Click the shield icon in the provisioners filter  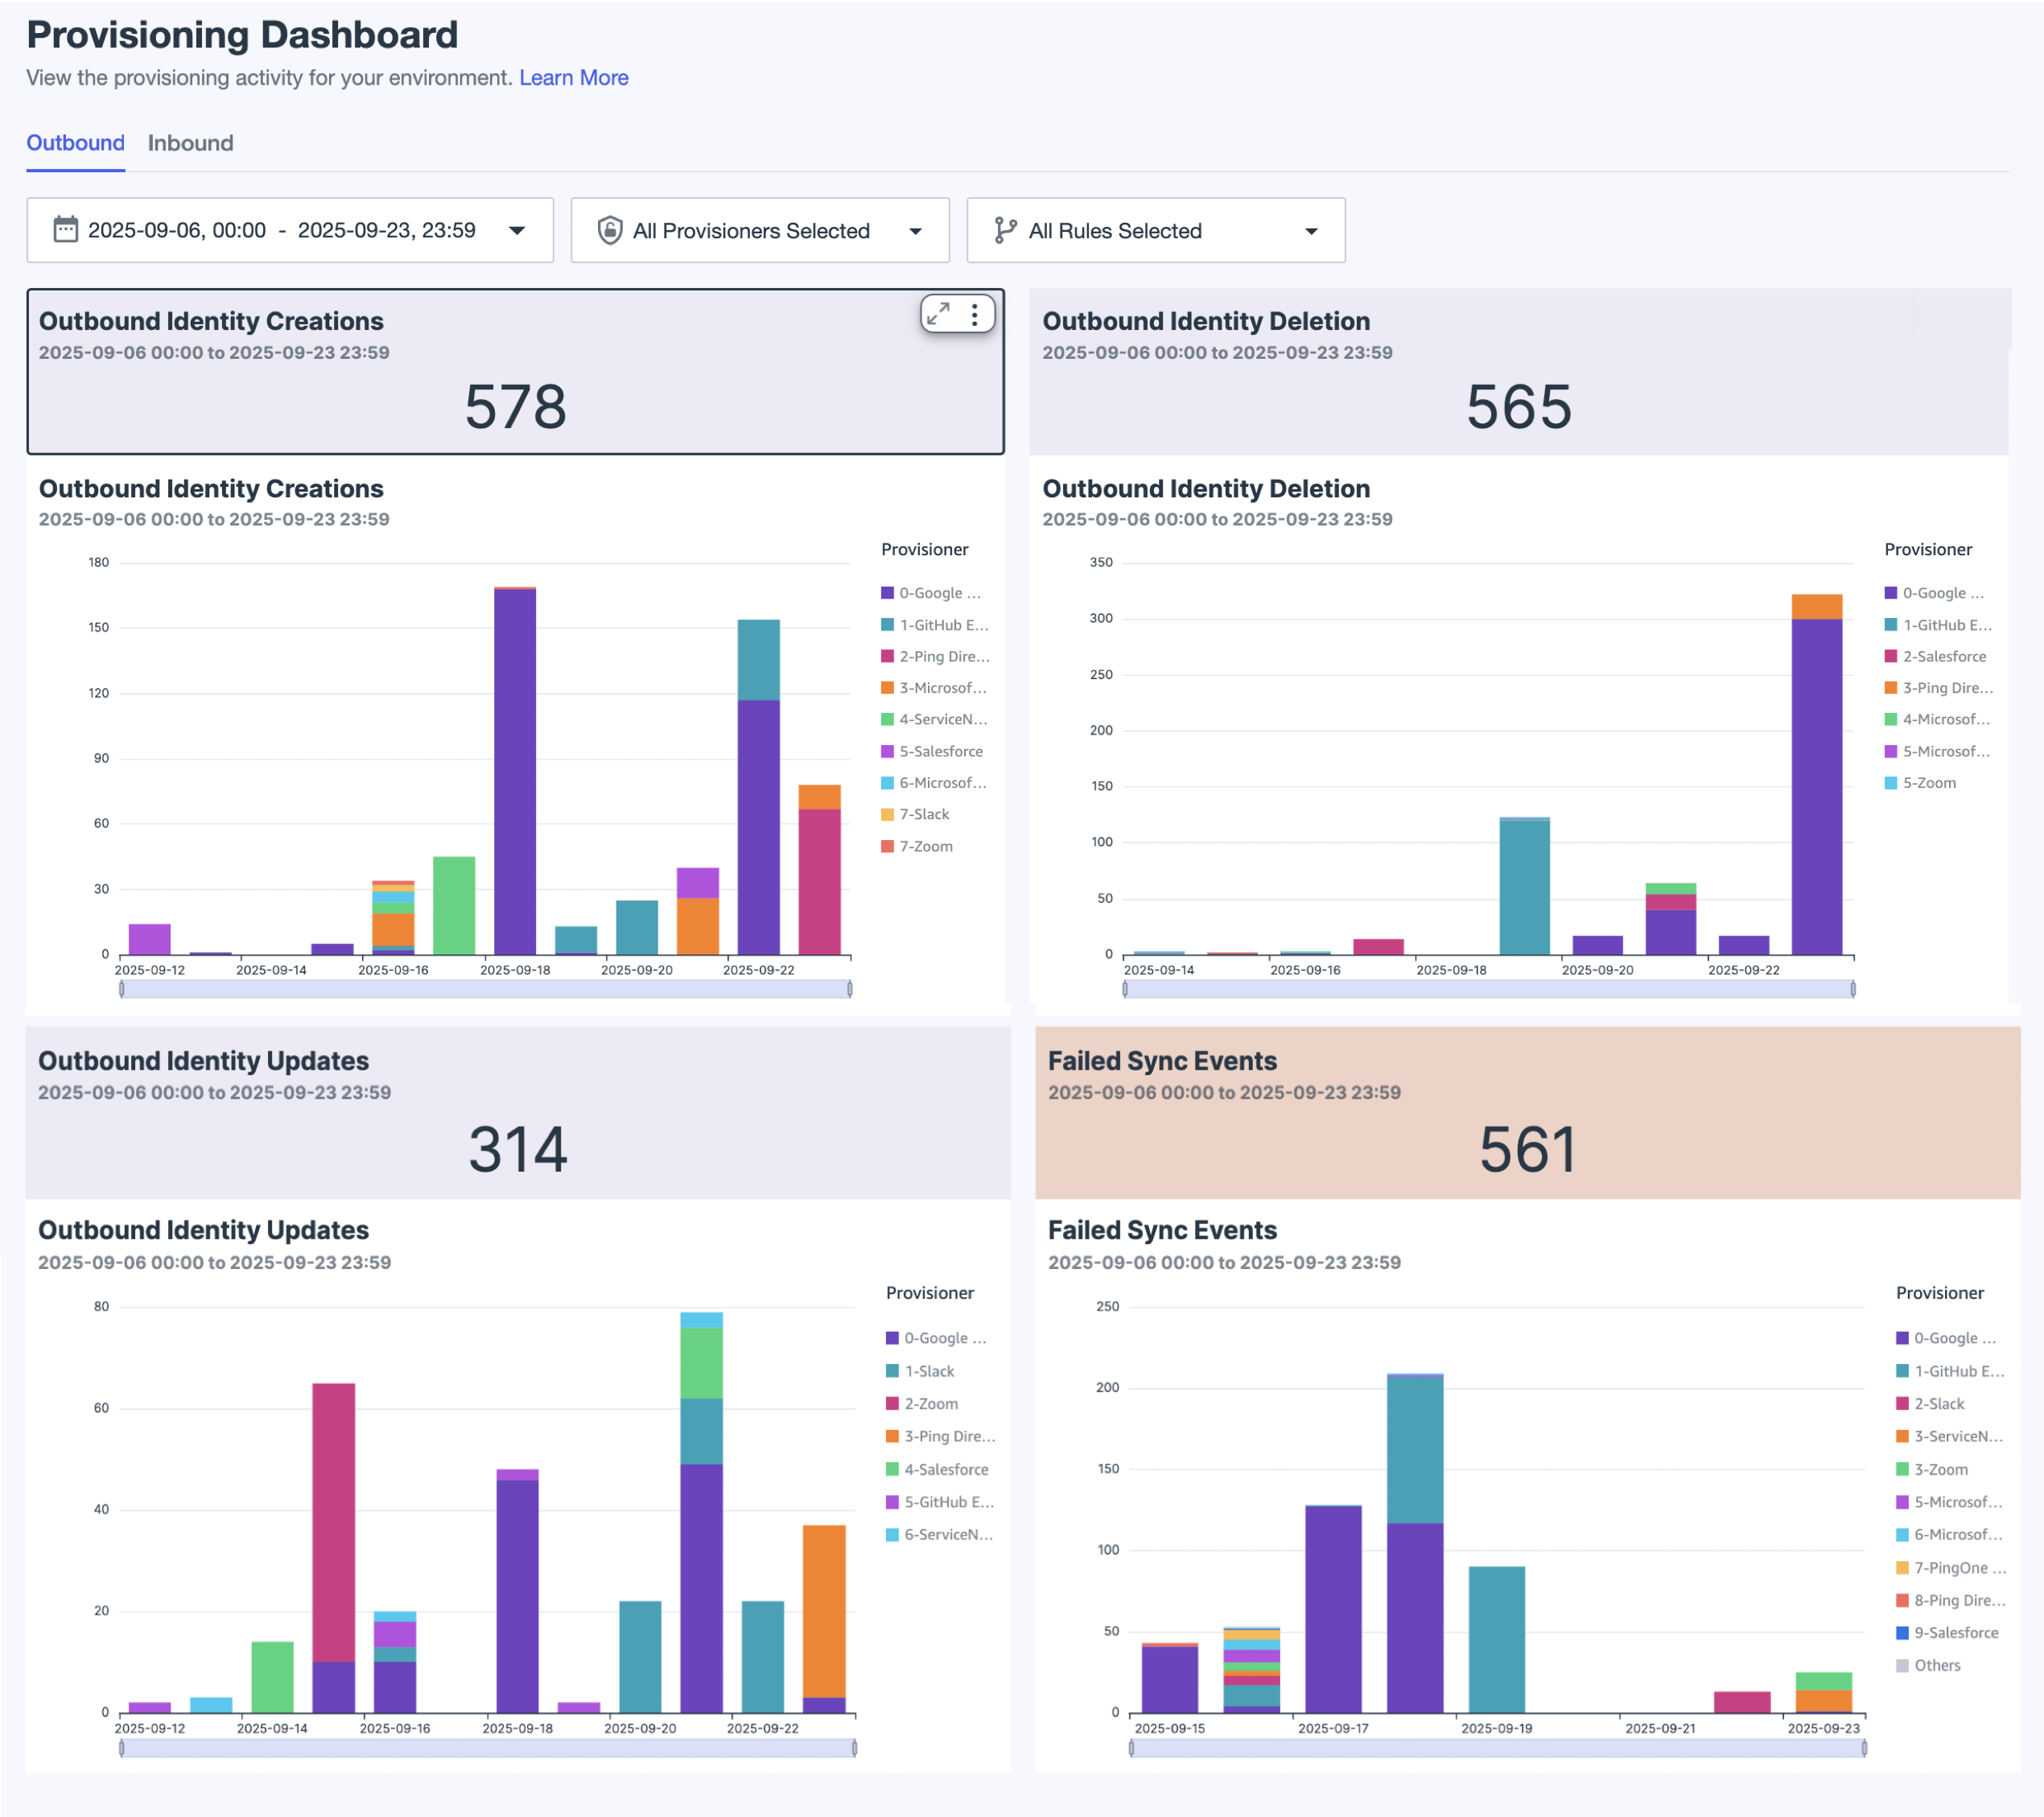pyautogui.click(x=609, y=230)
